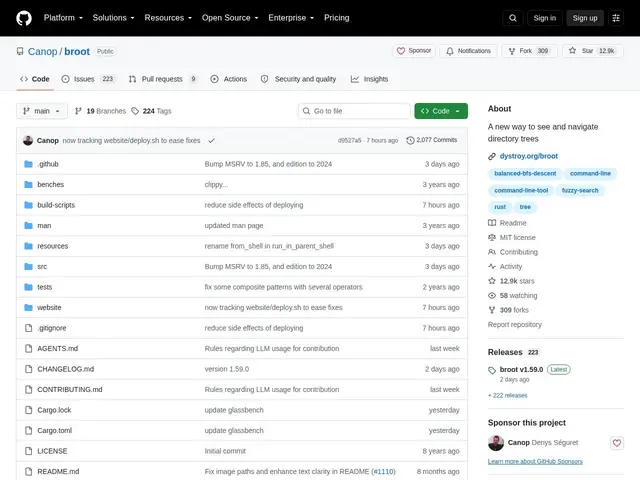Click the Go to file search field
This screenshot has width=640, height=480.
click(x=354, y=111)
